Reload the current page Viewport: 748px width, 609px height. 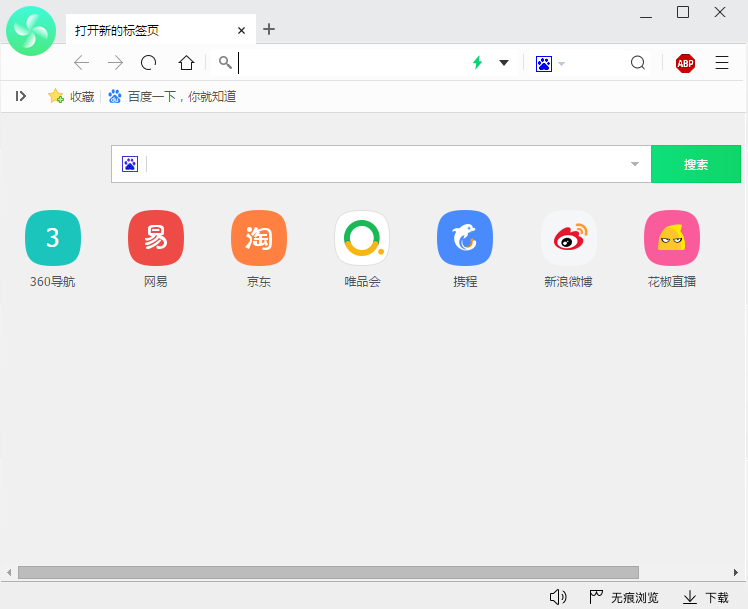point(148,62)
